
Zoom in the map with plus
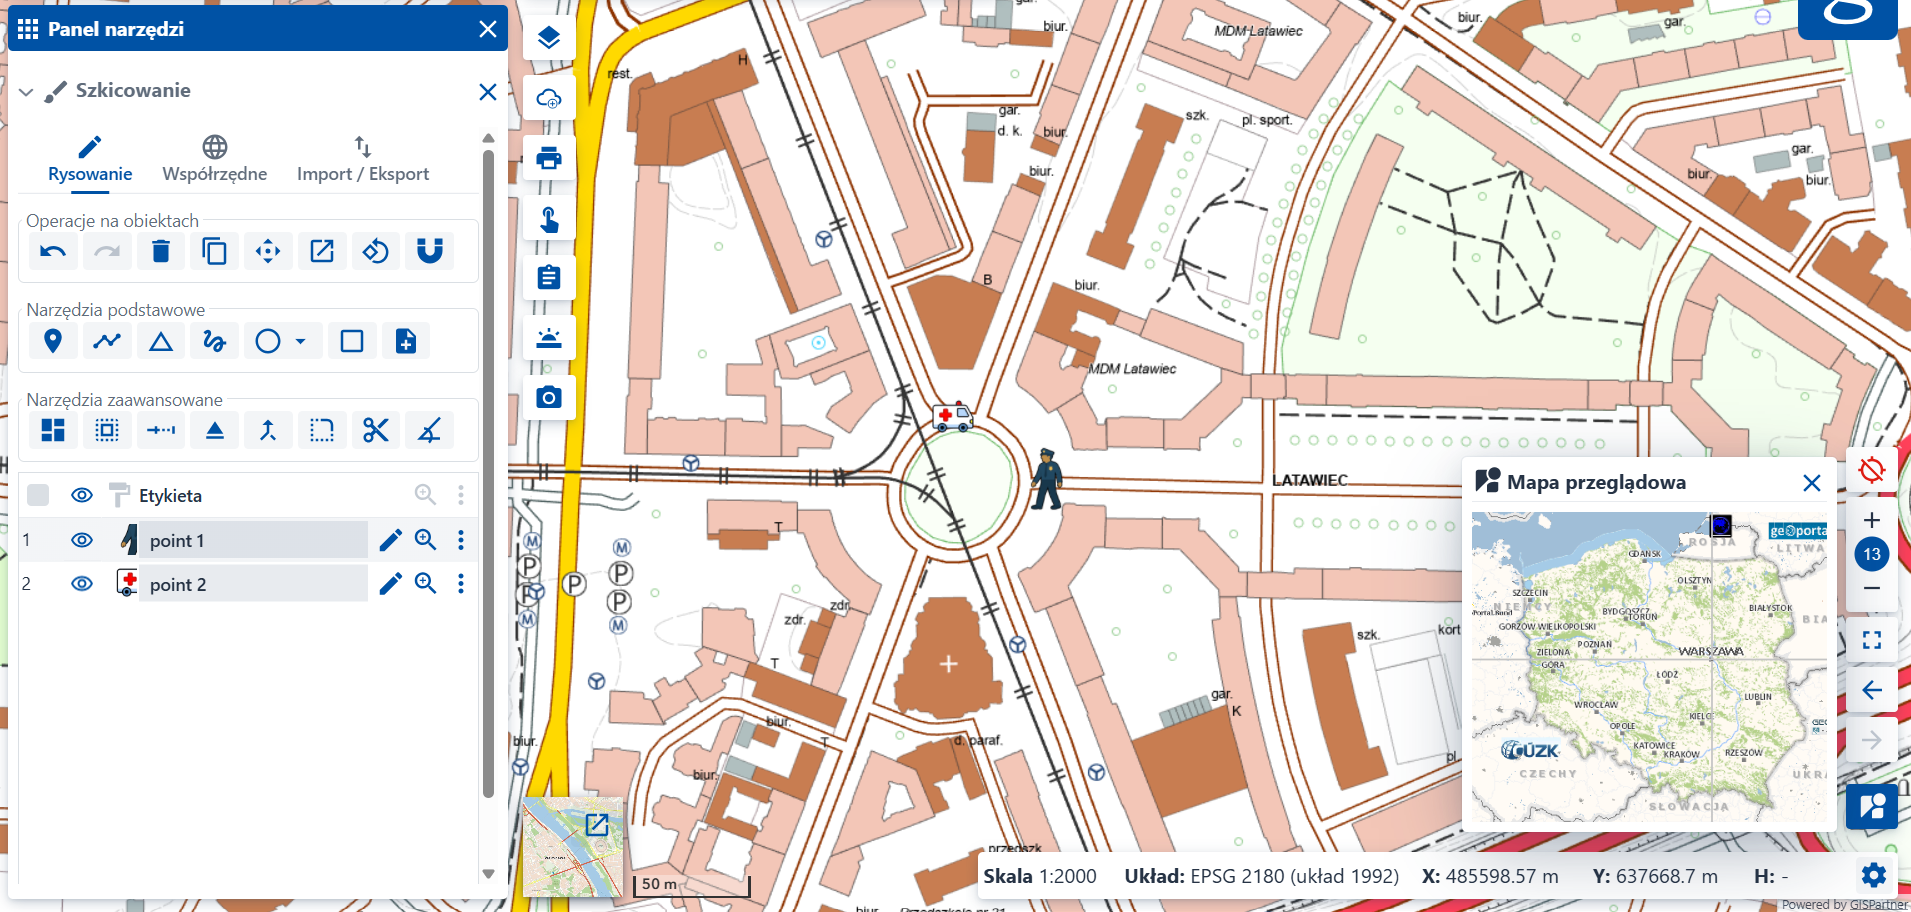(1872, 520)
